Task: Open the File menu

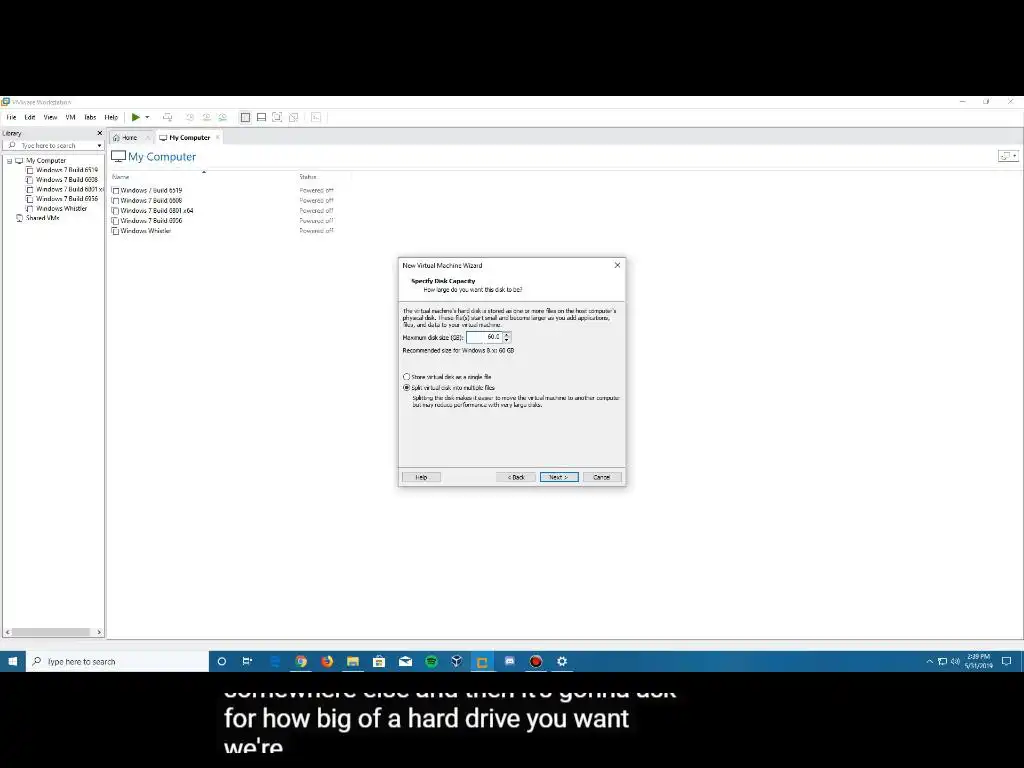Action: pos(11,118)
